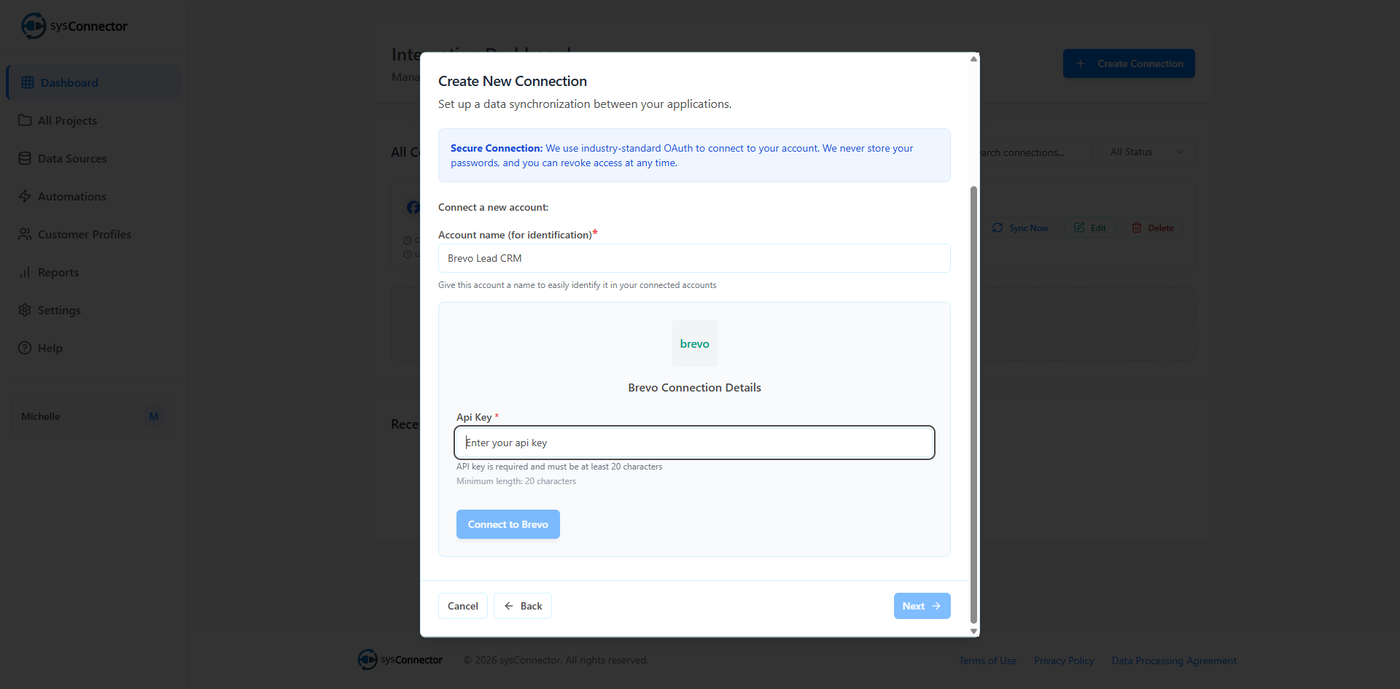Open Automations lightning icon

[x=25, y=197]
